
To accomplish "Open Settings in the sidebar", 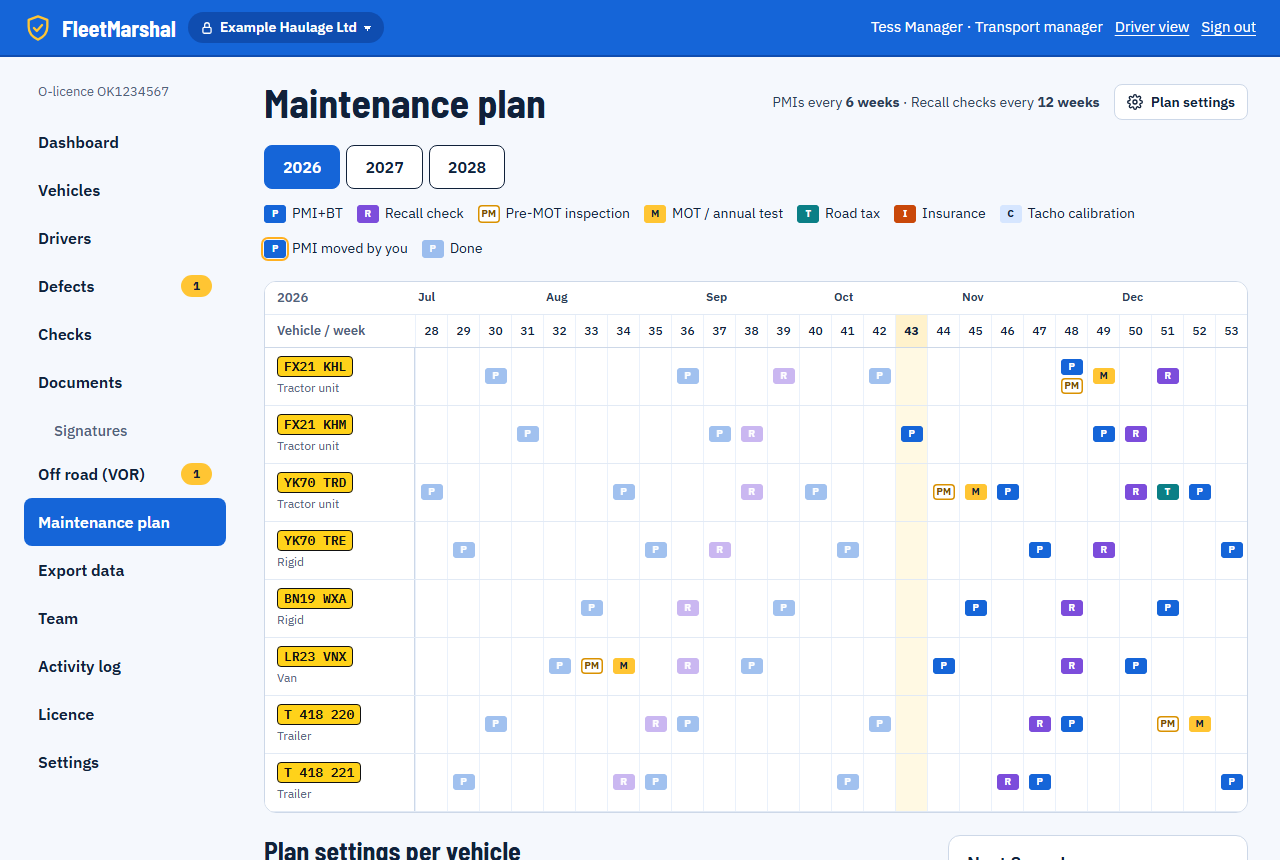I will click(x=125, y=762).
